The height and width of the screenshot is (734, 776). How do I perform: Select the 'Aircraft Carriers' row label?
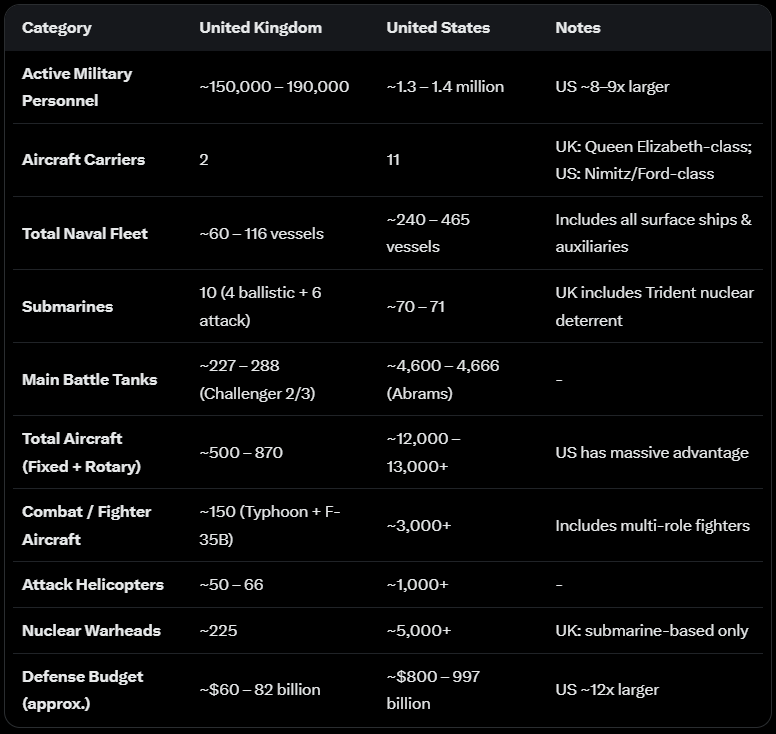pyautogui.click(x=83, y=160)
